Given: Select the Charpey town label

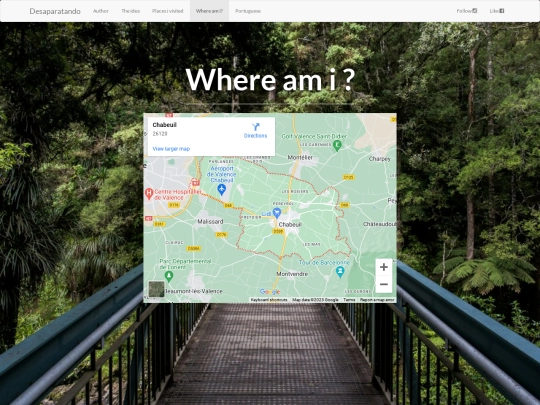Looking at the screenshot, I should tap(380, 159).
